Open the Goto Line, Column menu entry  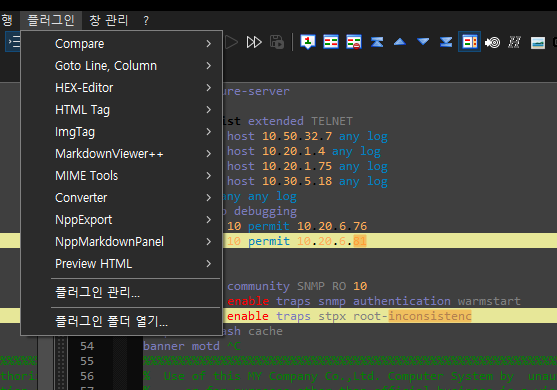tap(121, 66)
